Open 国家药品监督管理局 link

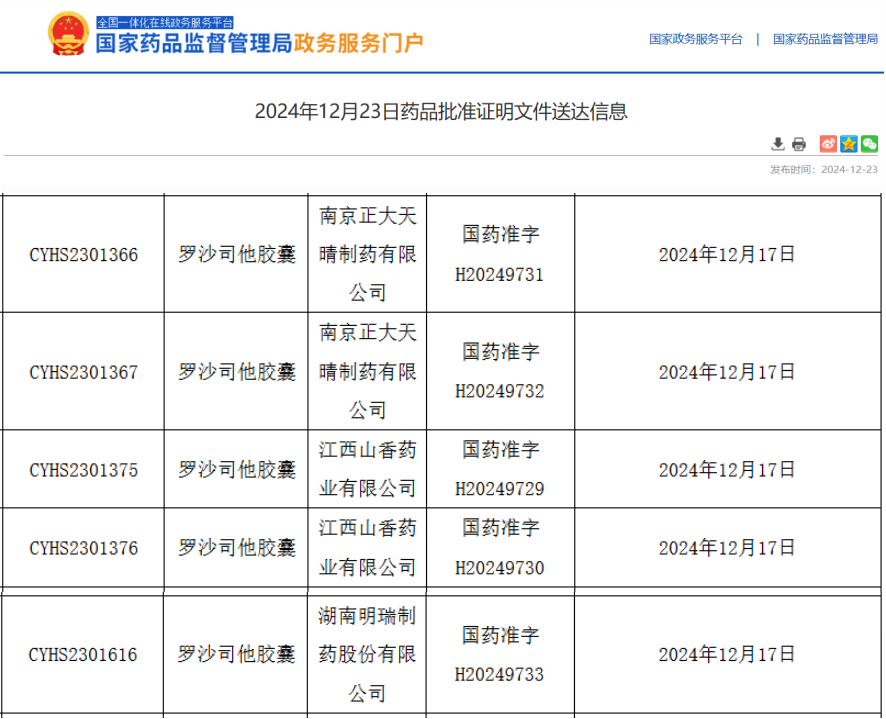pos(825,39)
